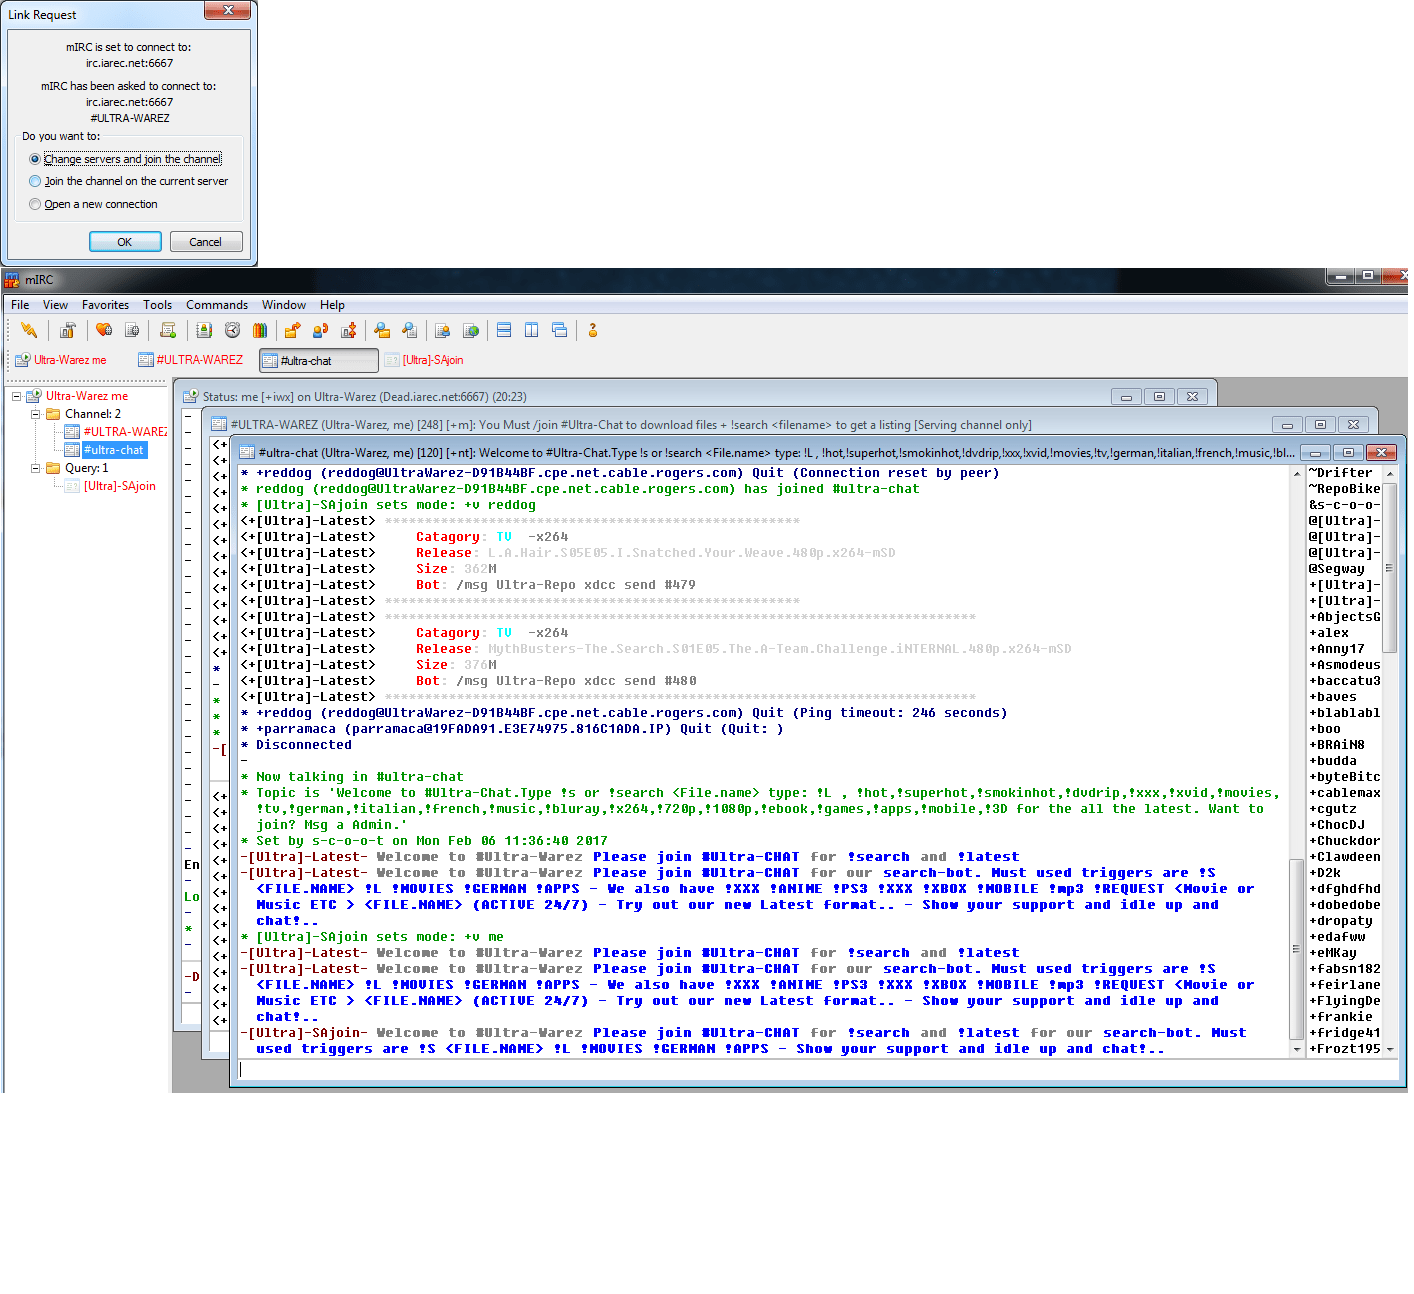
Task: Click the Connect lightning bolt toolbar icon
Action: [29, 330]
